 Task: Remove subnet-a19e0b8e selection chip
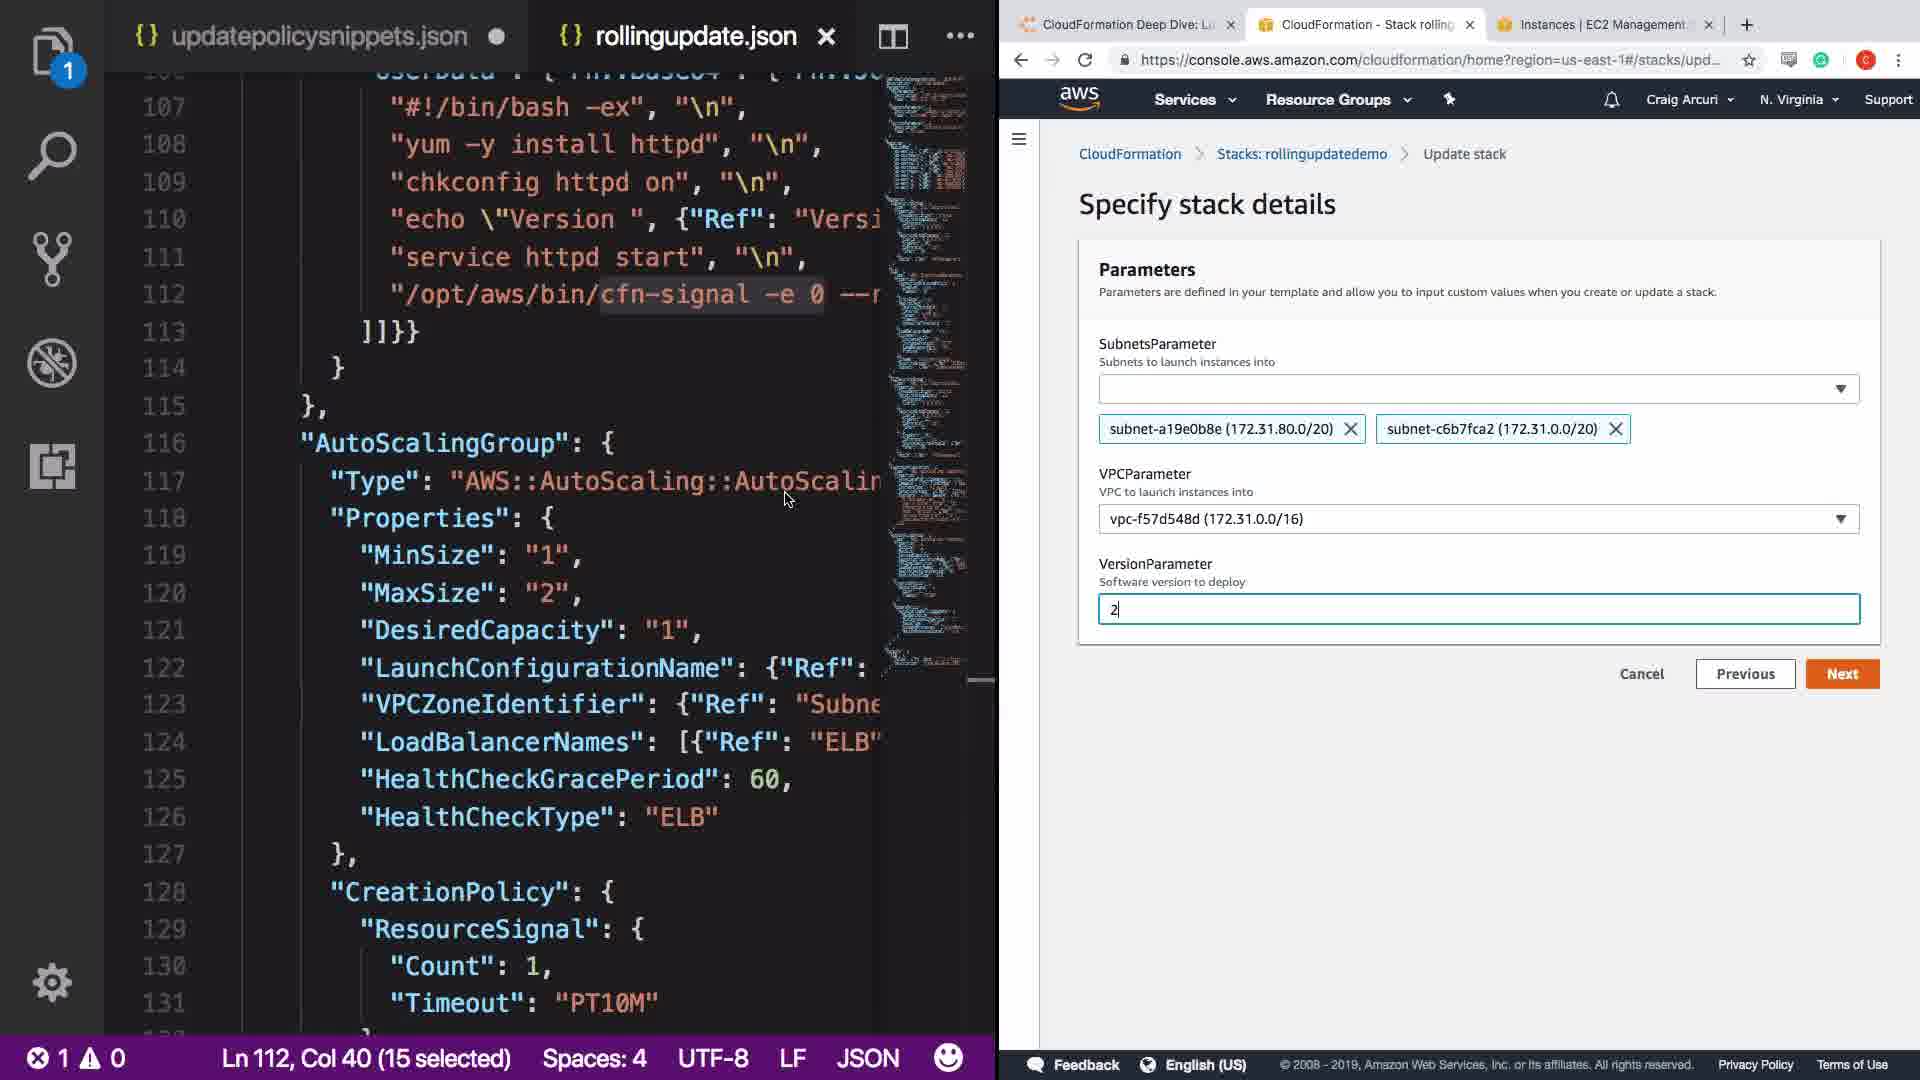coord(1350,429)
